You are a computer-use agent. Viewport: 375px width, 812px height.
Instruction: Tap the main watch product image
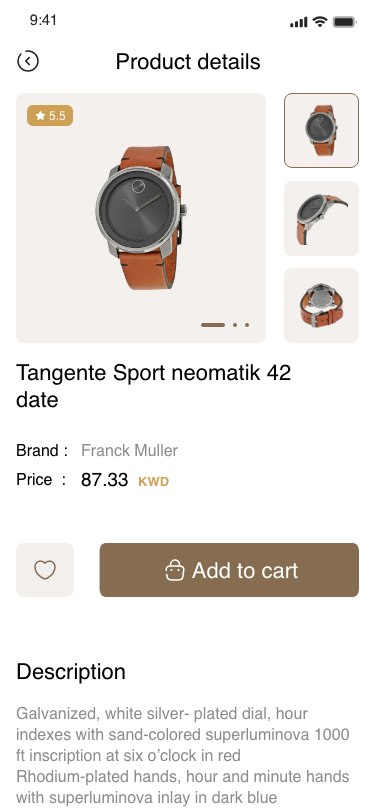(141, 218)
